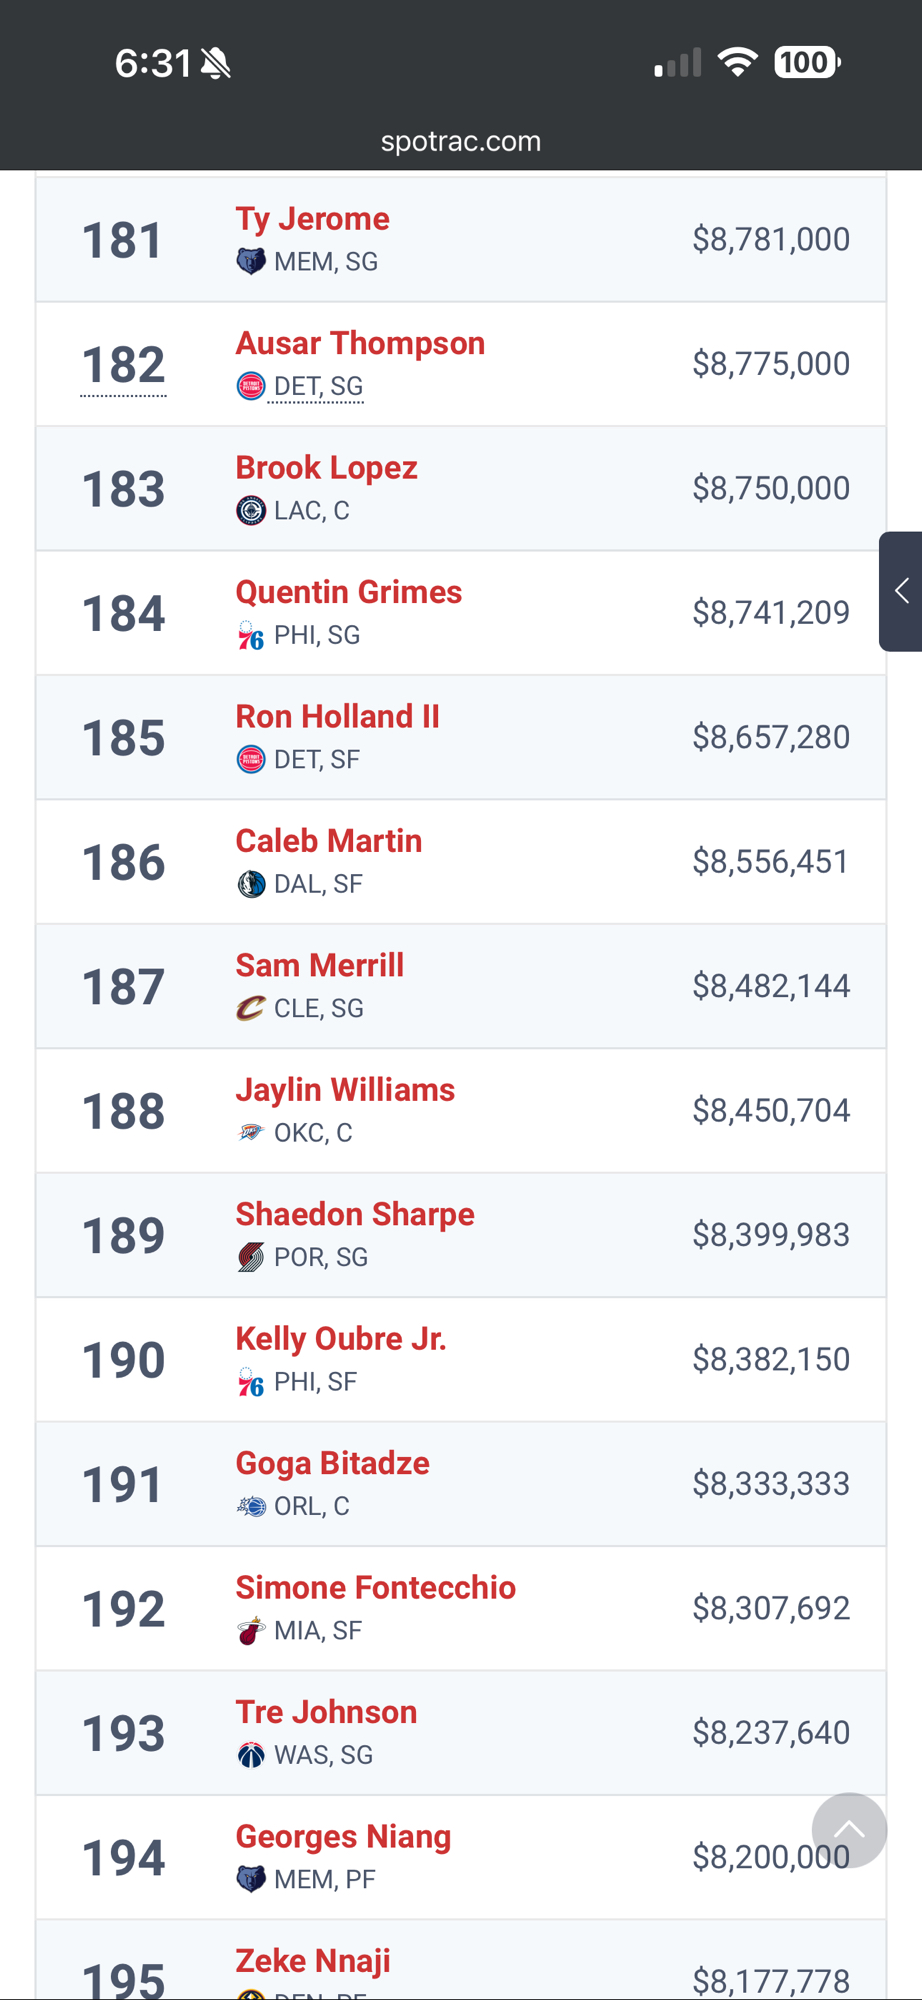922x2000 pixels.
Task: Tap the Magic logo under Goga Bitadze
Action: (250, 1506)
